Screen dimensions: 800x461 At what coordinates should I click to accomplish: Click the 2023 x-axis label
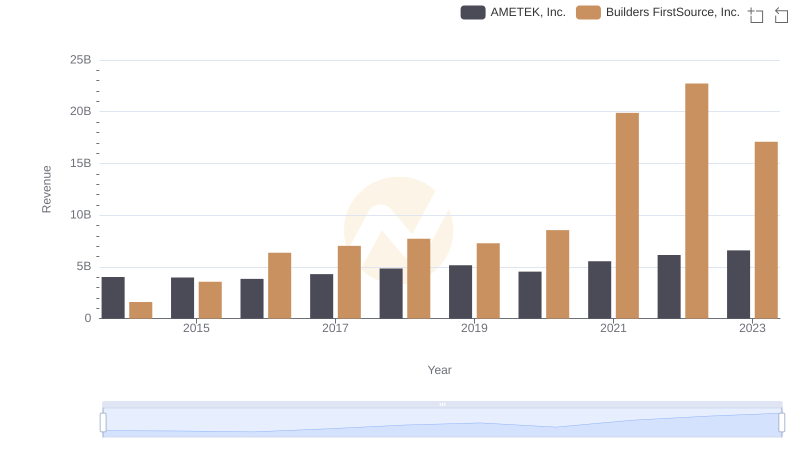(x=752, y=328)
